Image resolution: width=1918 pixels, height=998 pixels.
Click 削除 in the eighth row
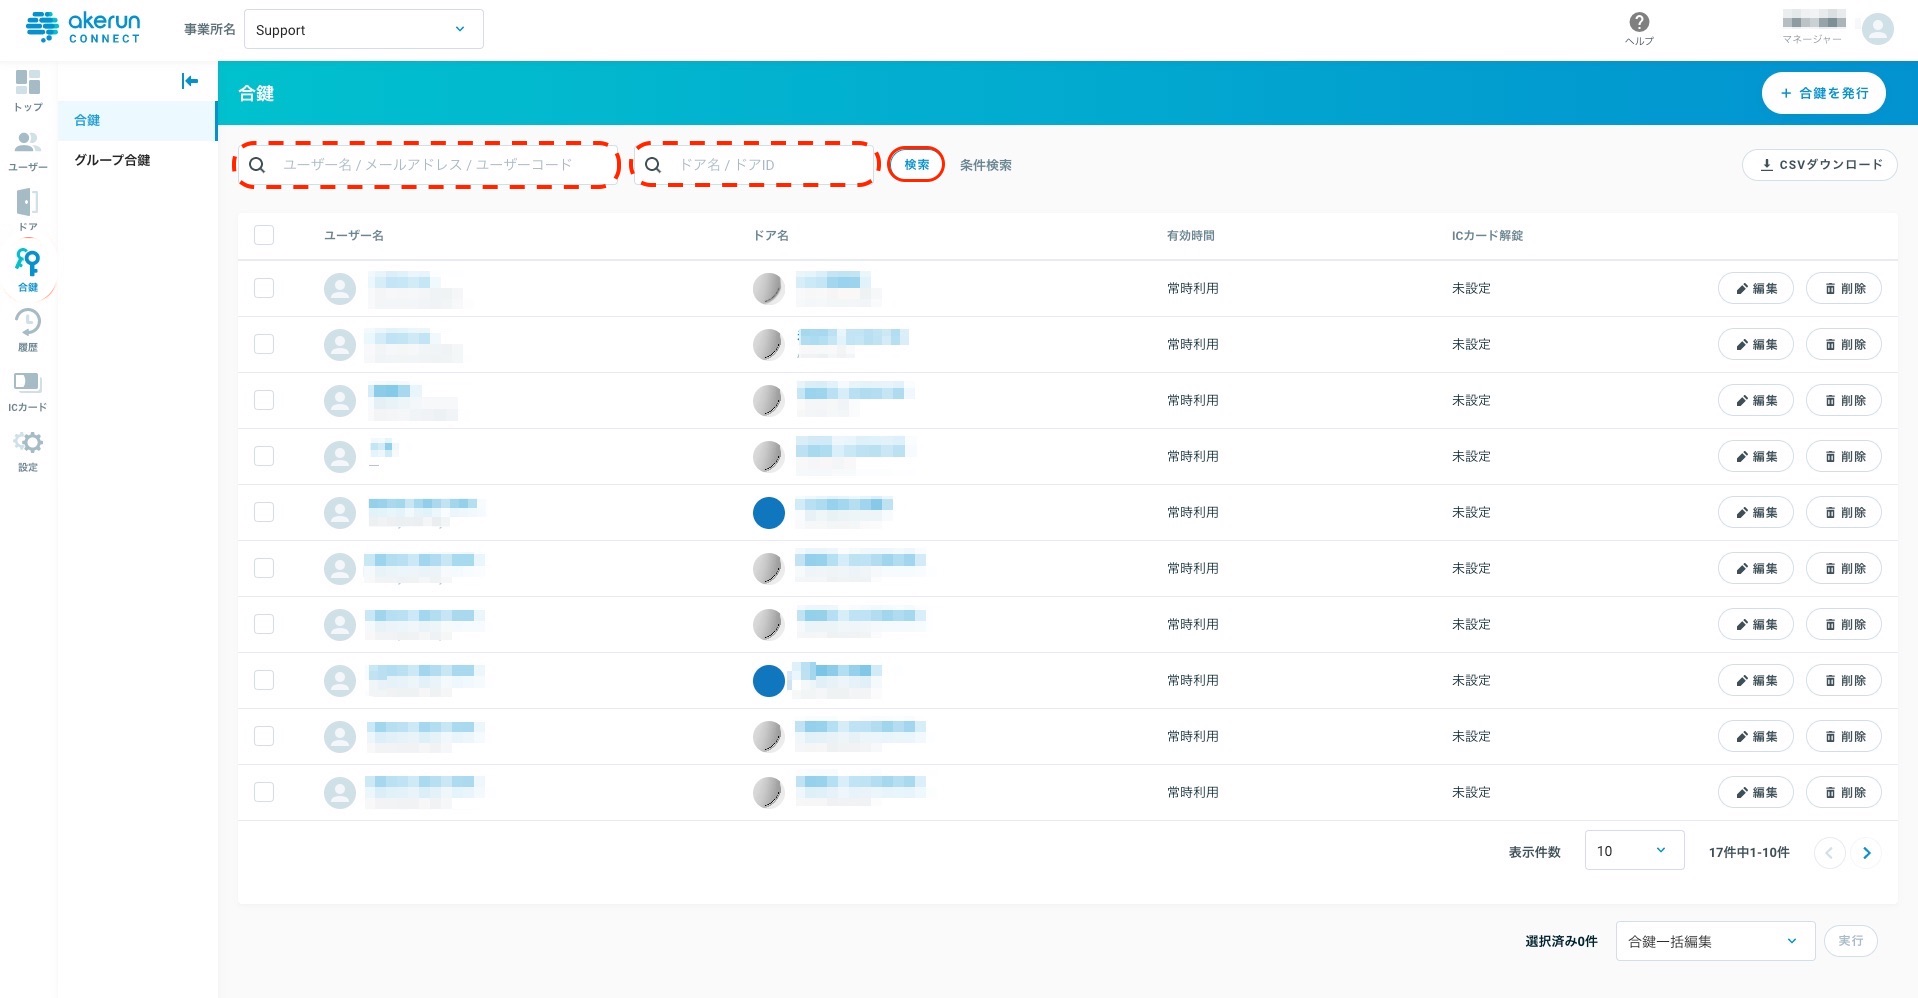(1844, 680)
